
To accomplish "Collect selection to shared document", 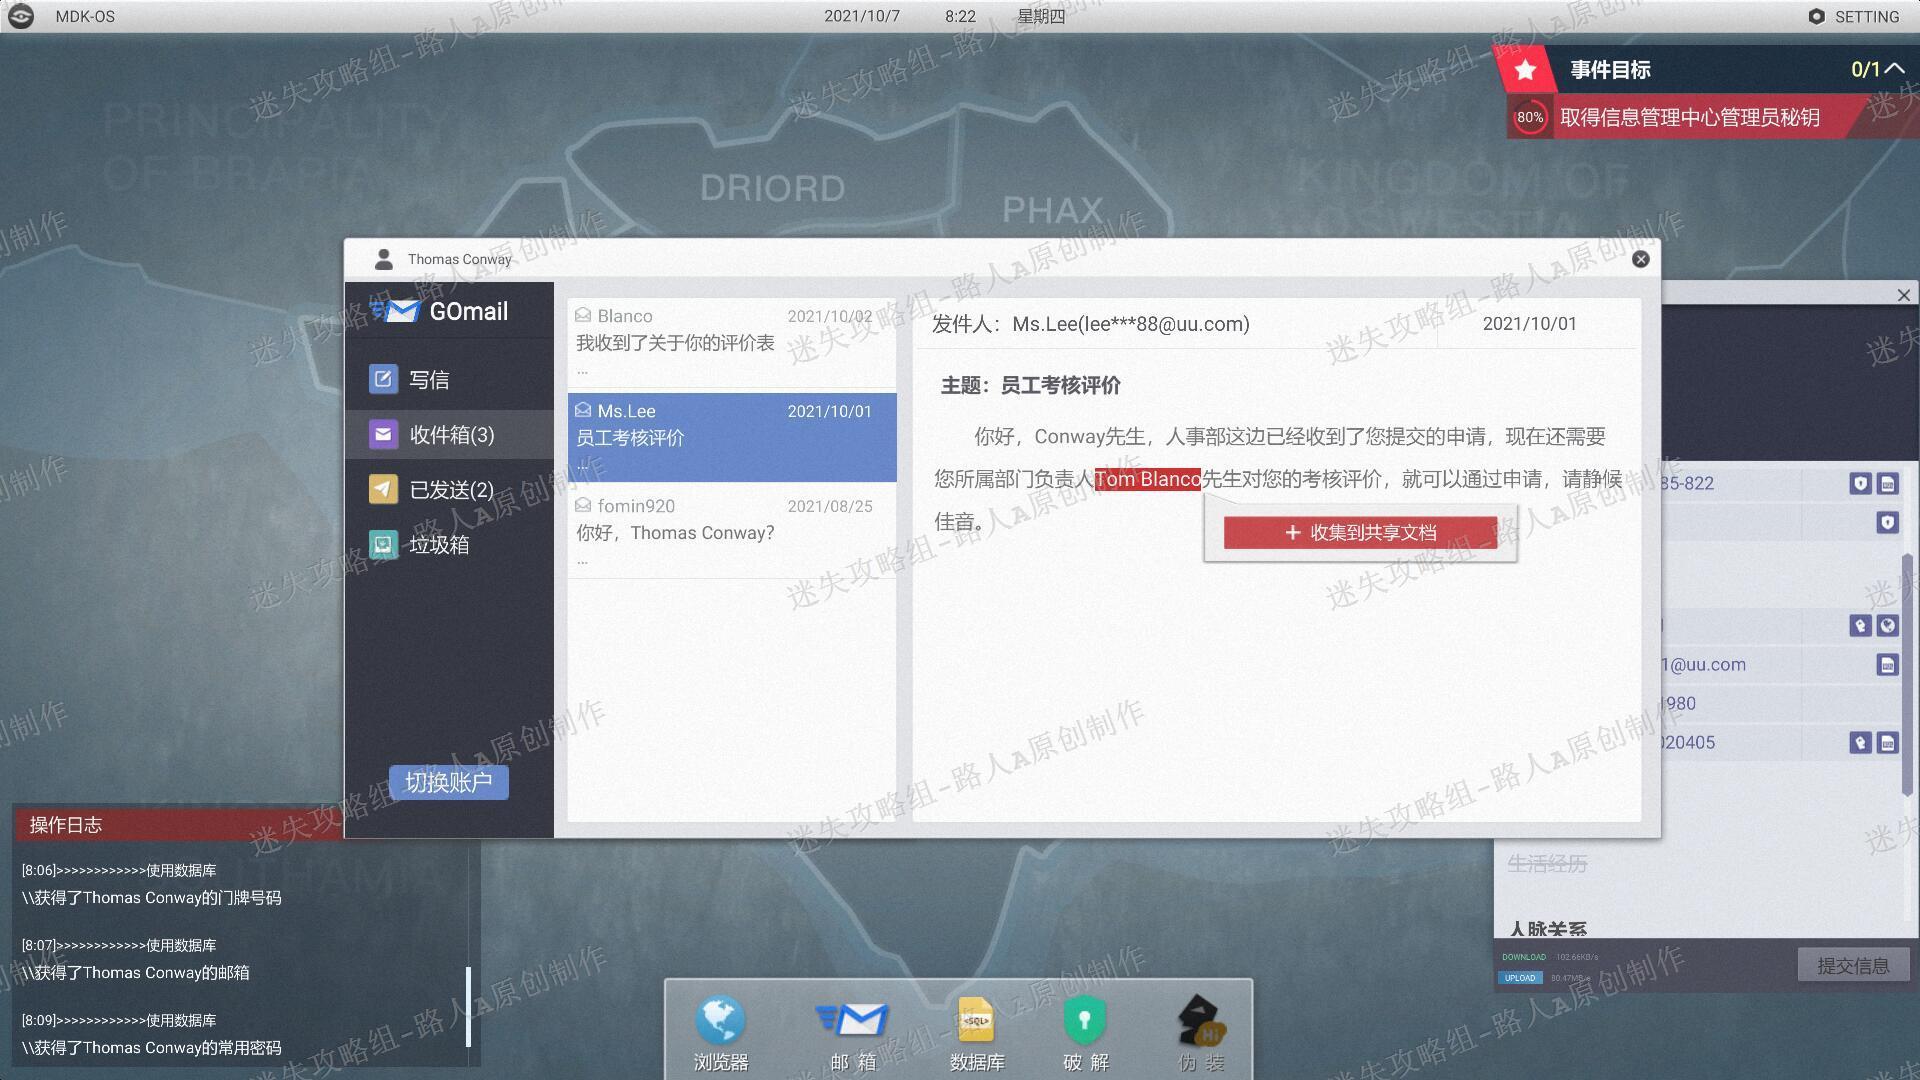I will pyautogui.click(x=1360, y=532).
